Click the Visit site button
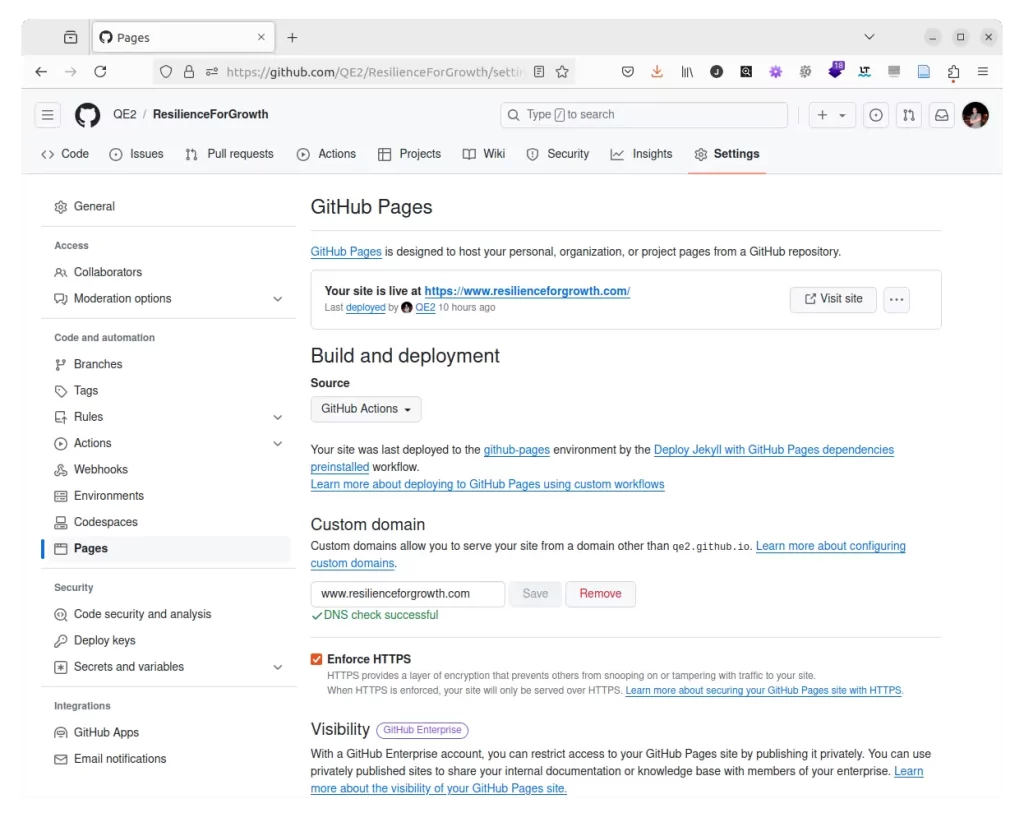Image resolution: width=1024 pixels, height=822 pixels. (833, 299)
